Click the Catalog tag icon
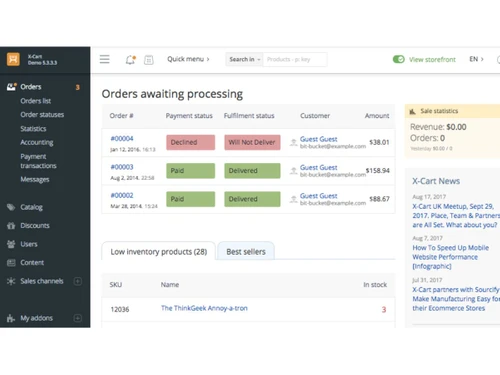 (11, 207)
